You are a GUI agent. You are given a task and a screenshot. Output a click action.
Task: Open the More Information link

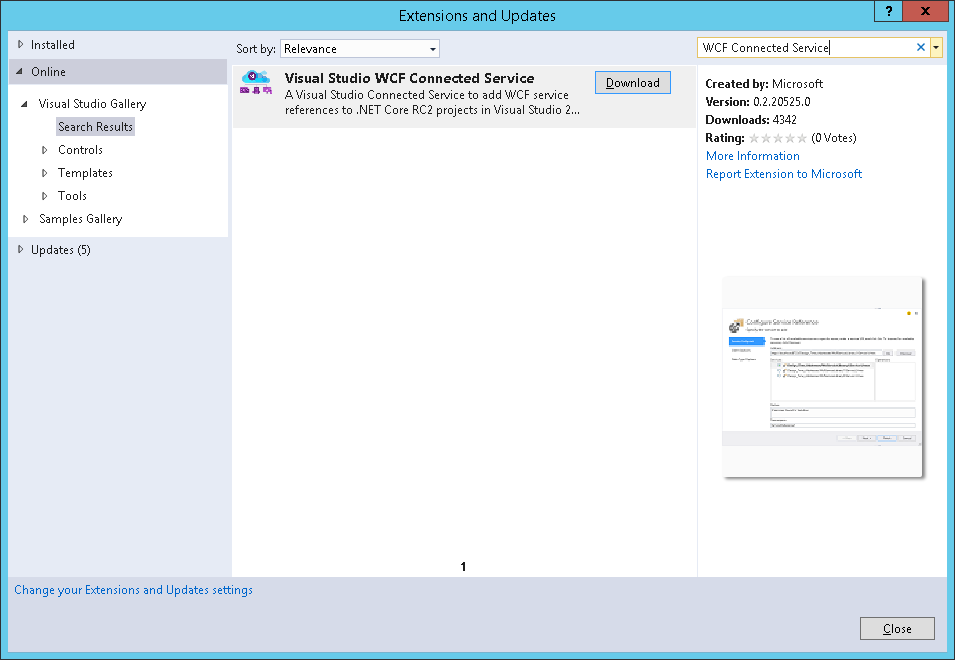tap(753, 156)
